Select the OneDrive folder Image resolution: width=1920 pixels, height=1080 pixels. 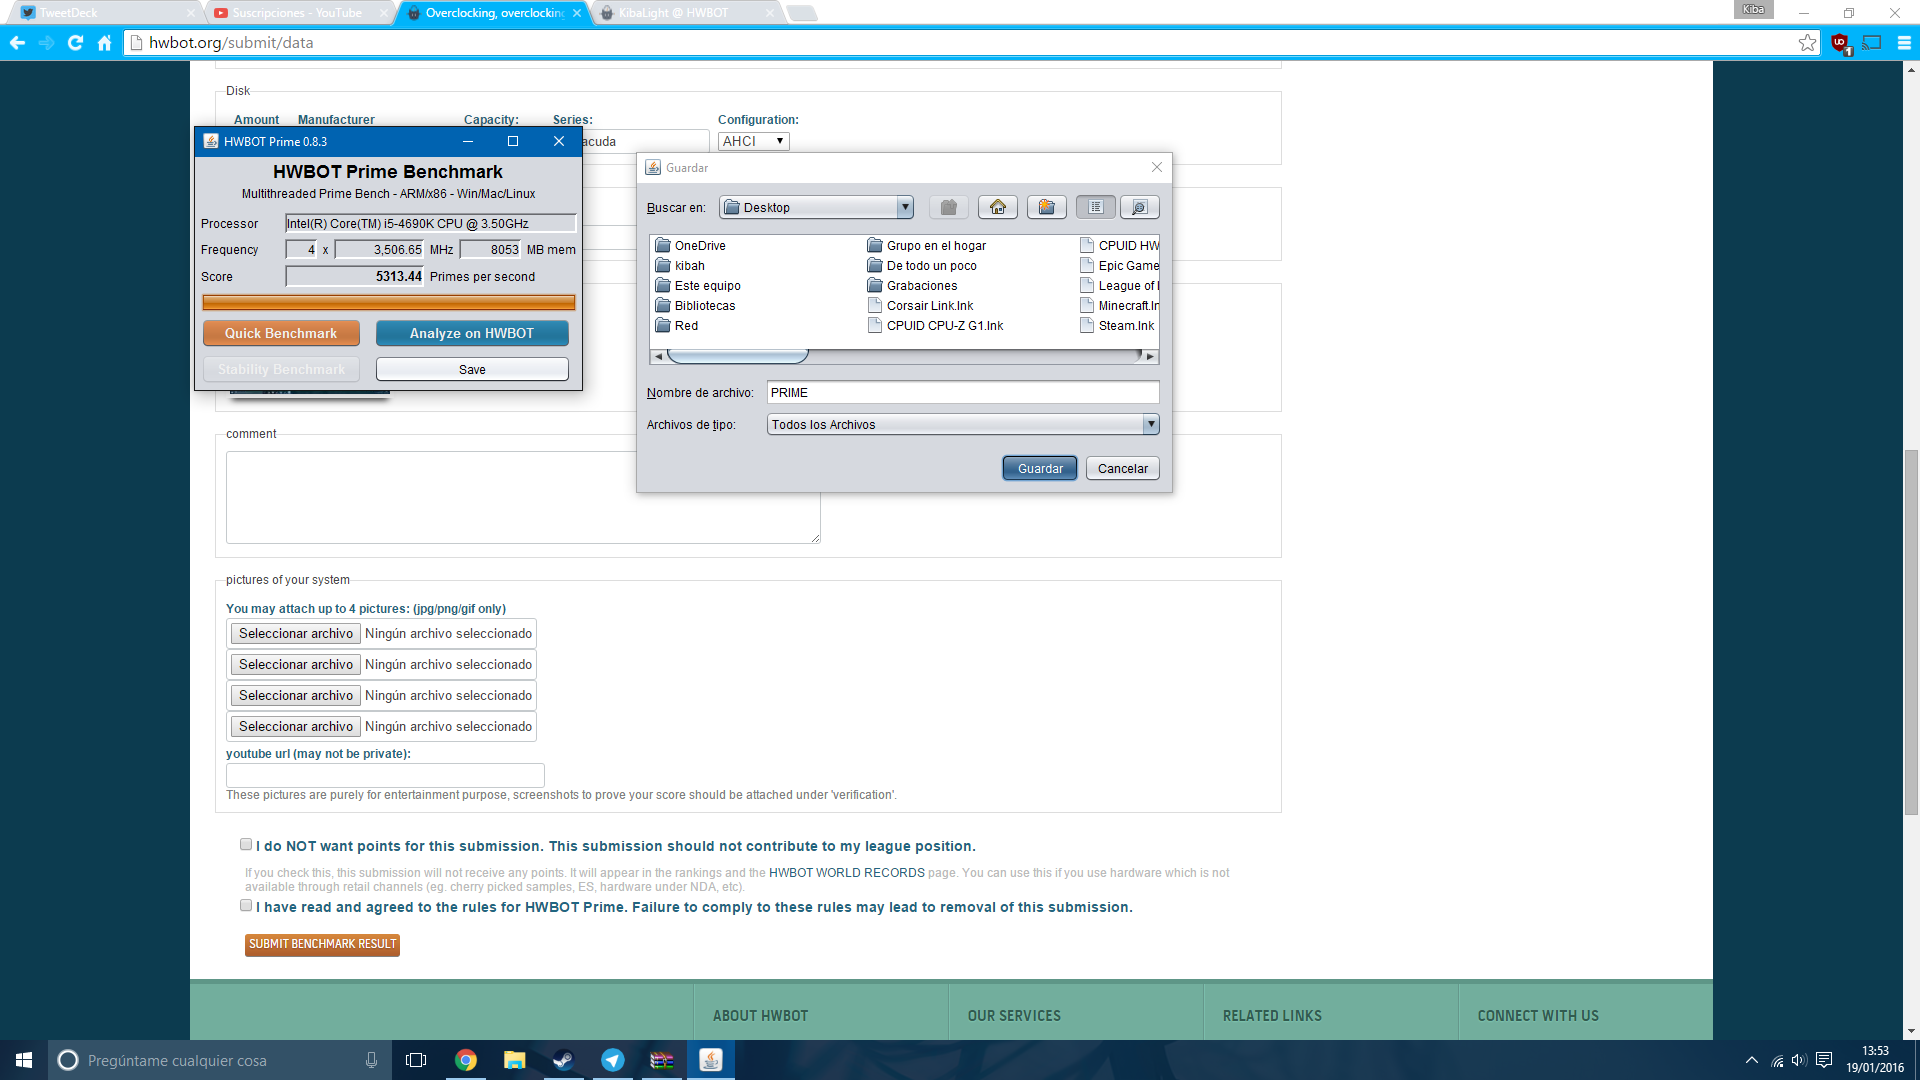click(691, 246)
